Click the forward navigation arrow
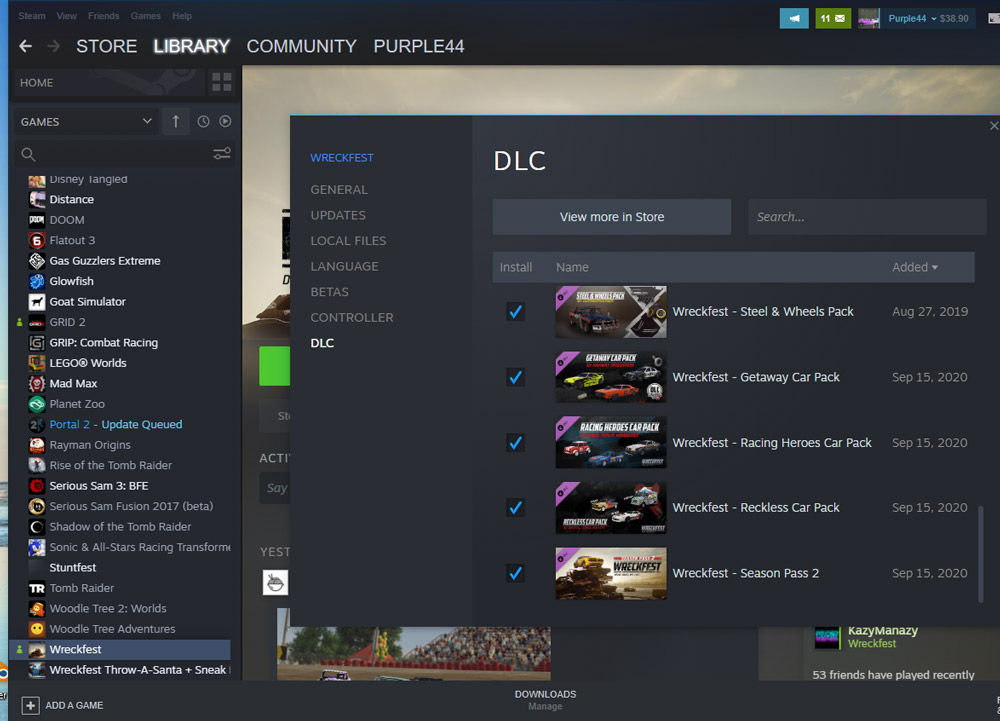 point(54,46)
